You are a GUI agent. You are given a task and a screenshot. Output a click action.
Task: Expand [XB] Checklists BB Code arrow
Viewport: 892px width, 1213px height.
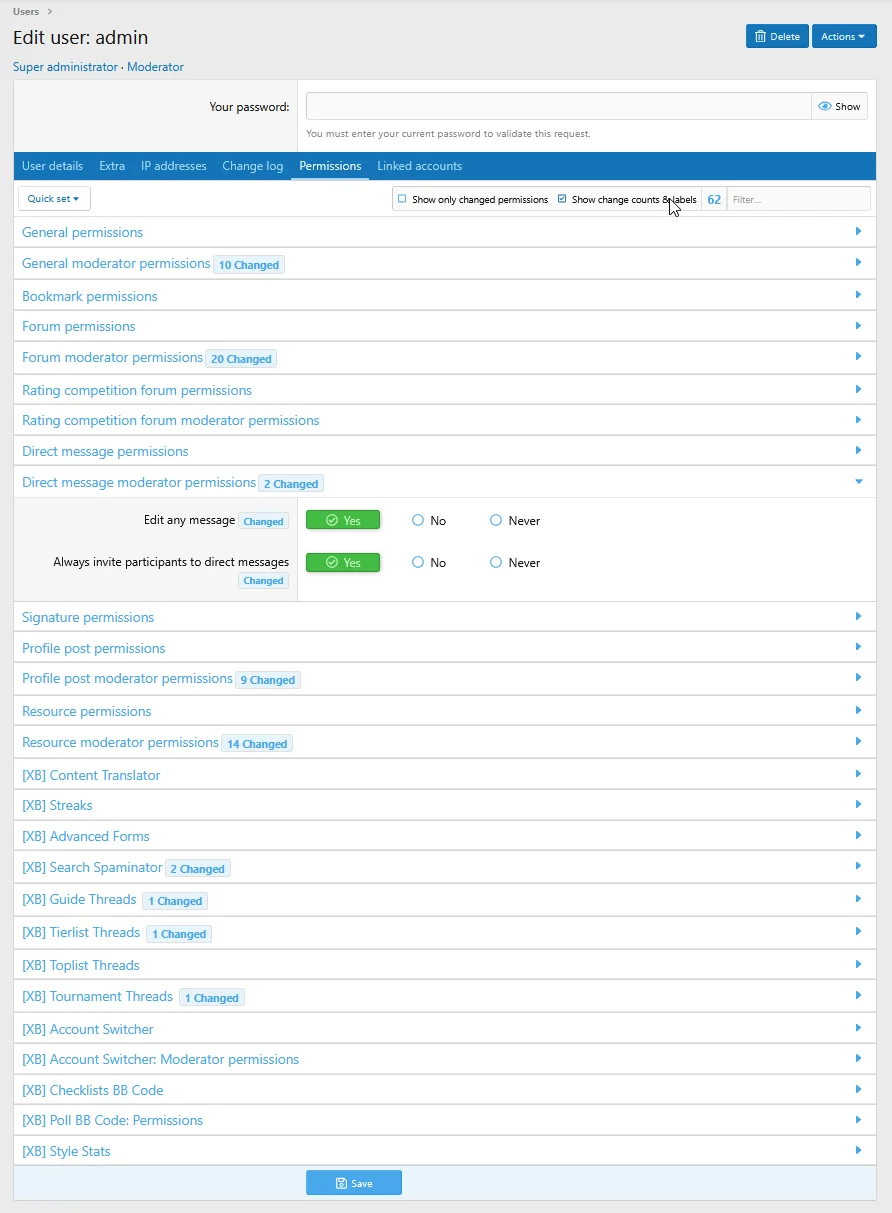point(858,1089)
